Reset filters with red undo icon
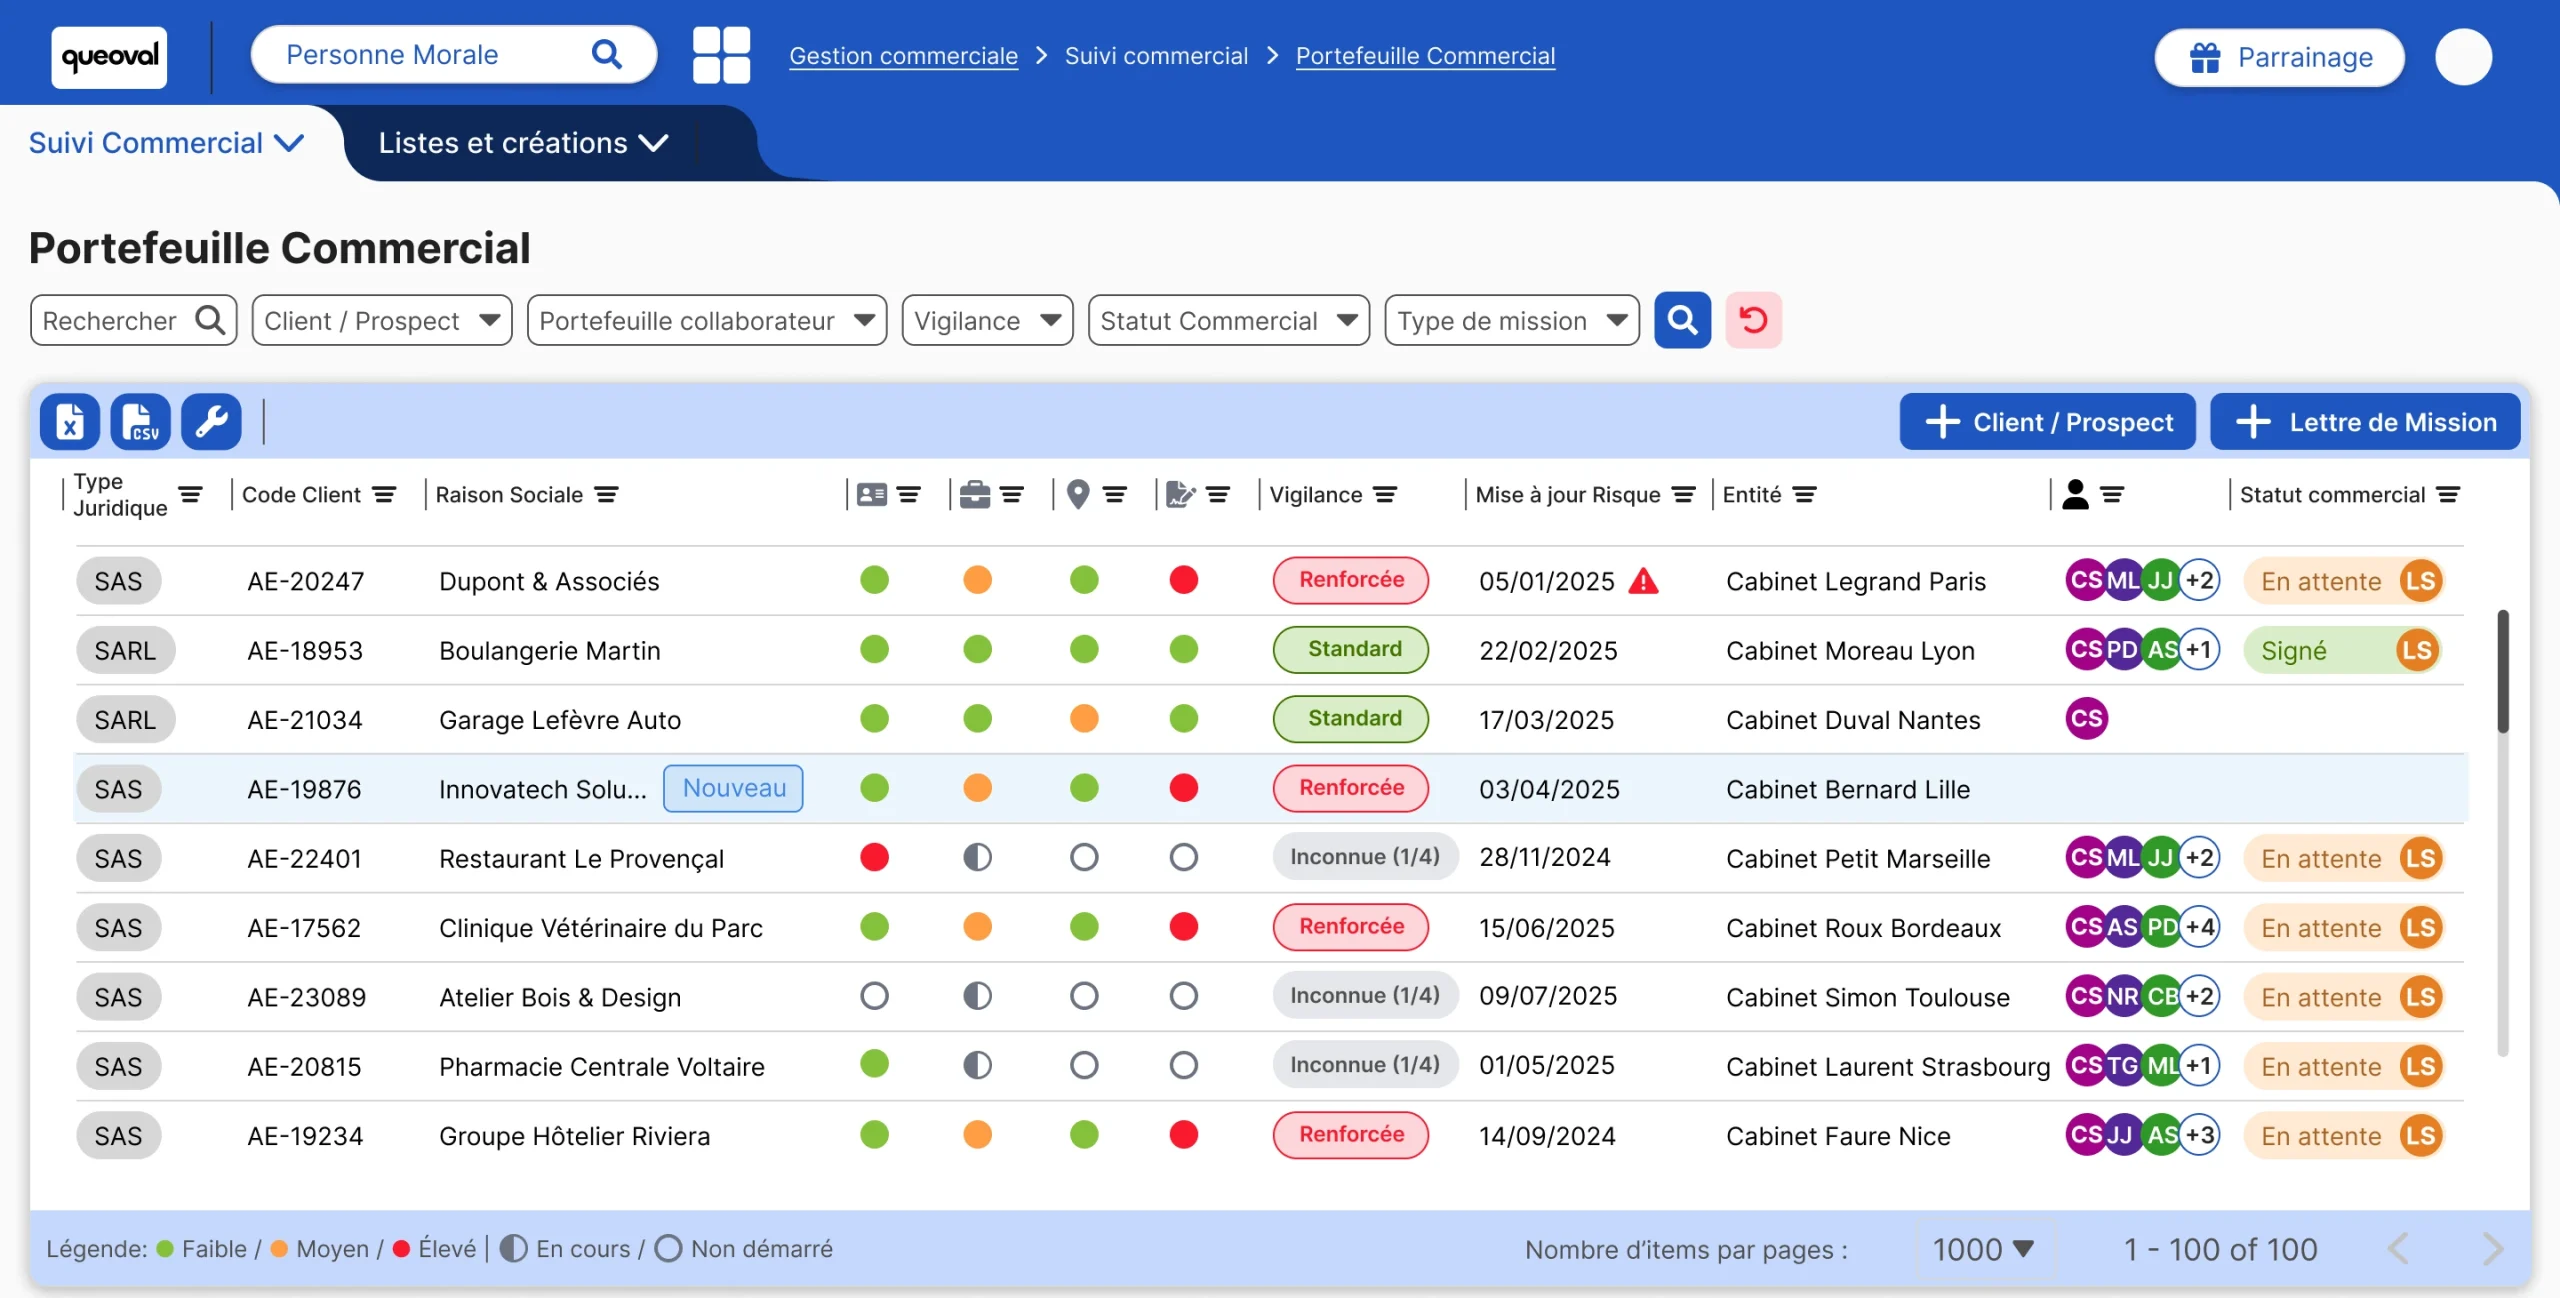The height and width of the screenshot is (1298, 2560). (1753, 320)
